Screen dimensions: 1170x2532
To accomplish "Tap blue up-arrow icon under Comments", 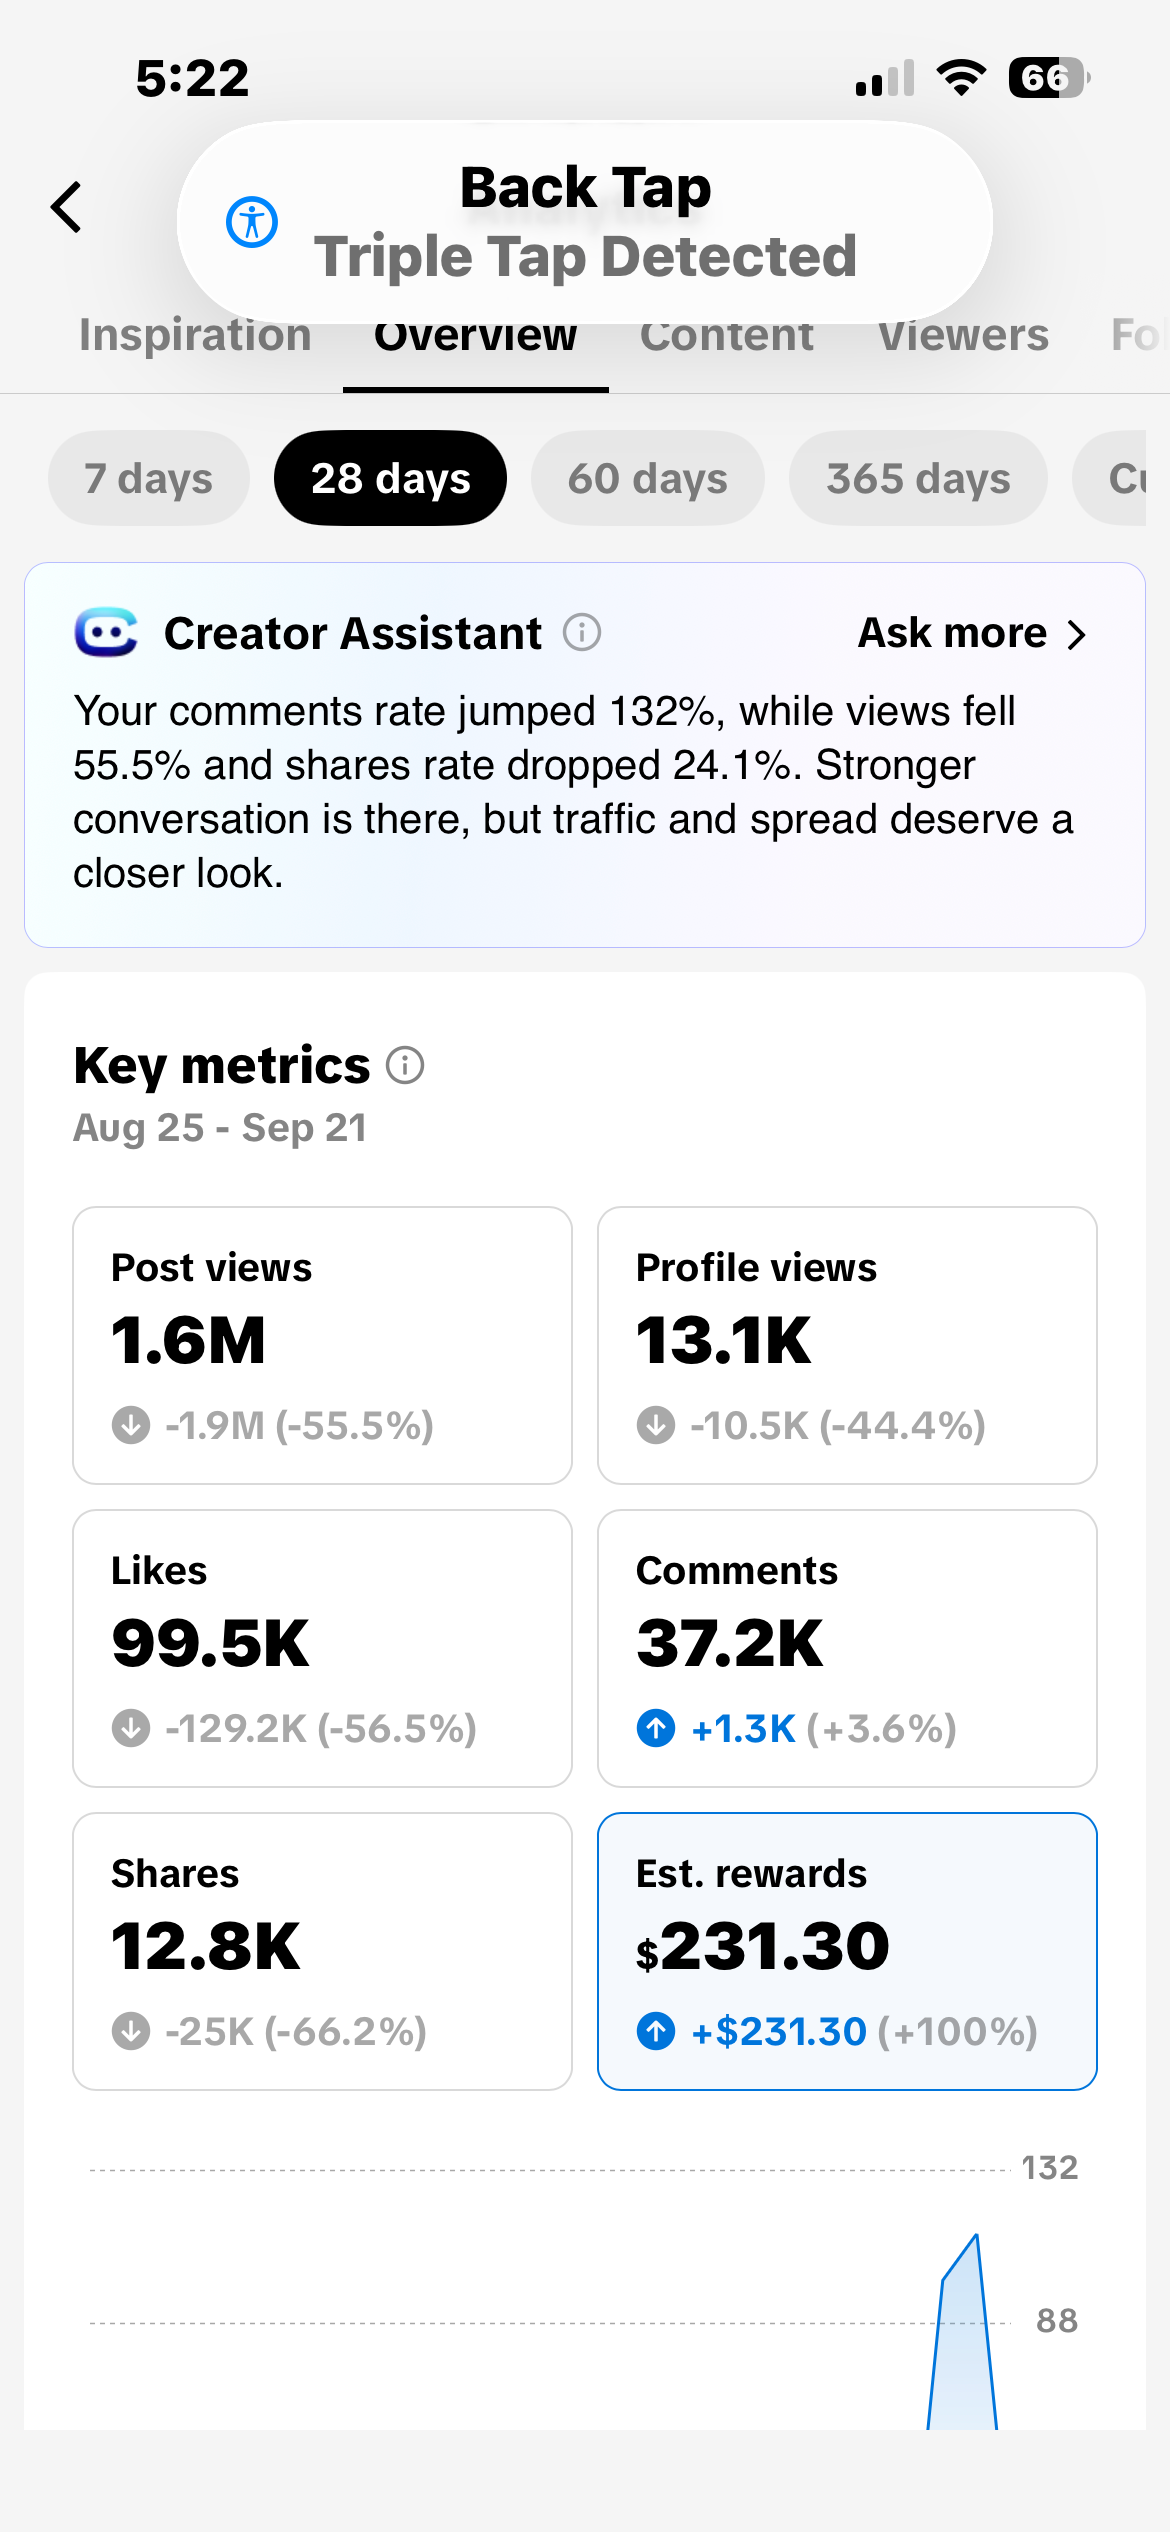I will (656, 1728).
